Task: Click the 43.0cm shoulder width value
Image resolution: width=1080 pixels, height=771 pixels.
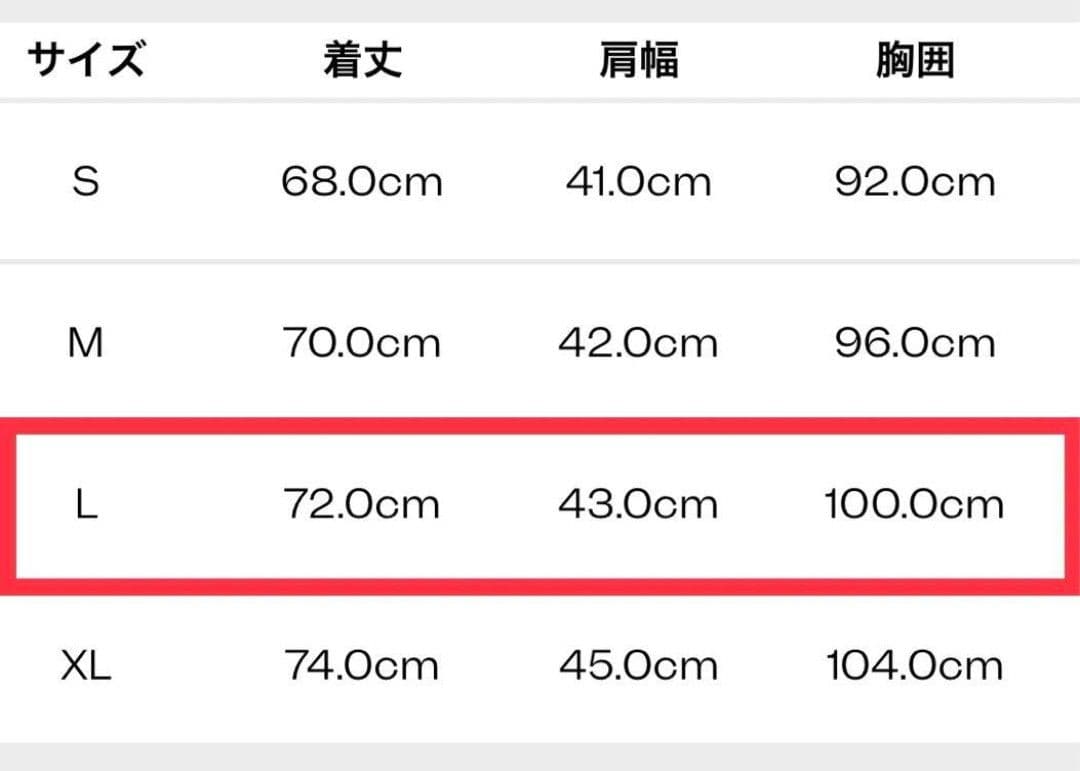Action: coord(639,505)
